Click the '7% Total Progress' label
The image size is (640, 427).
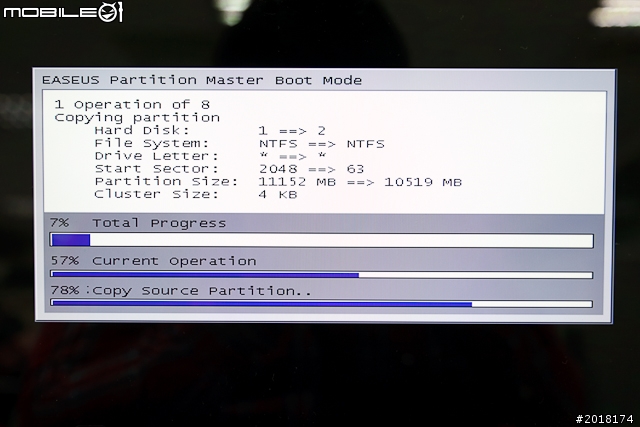(x=138, y=223)
